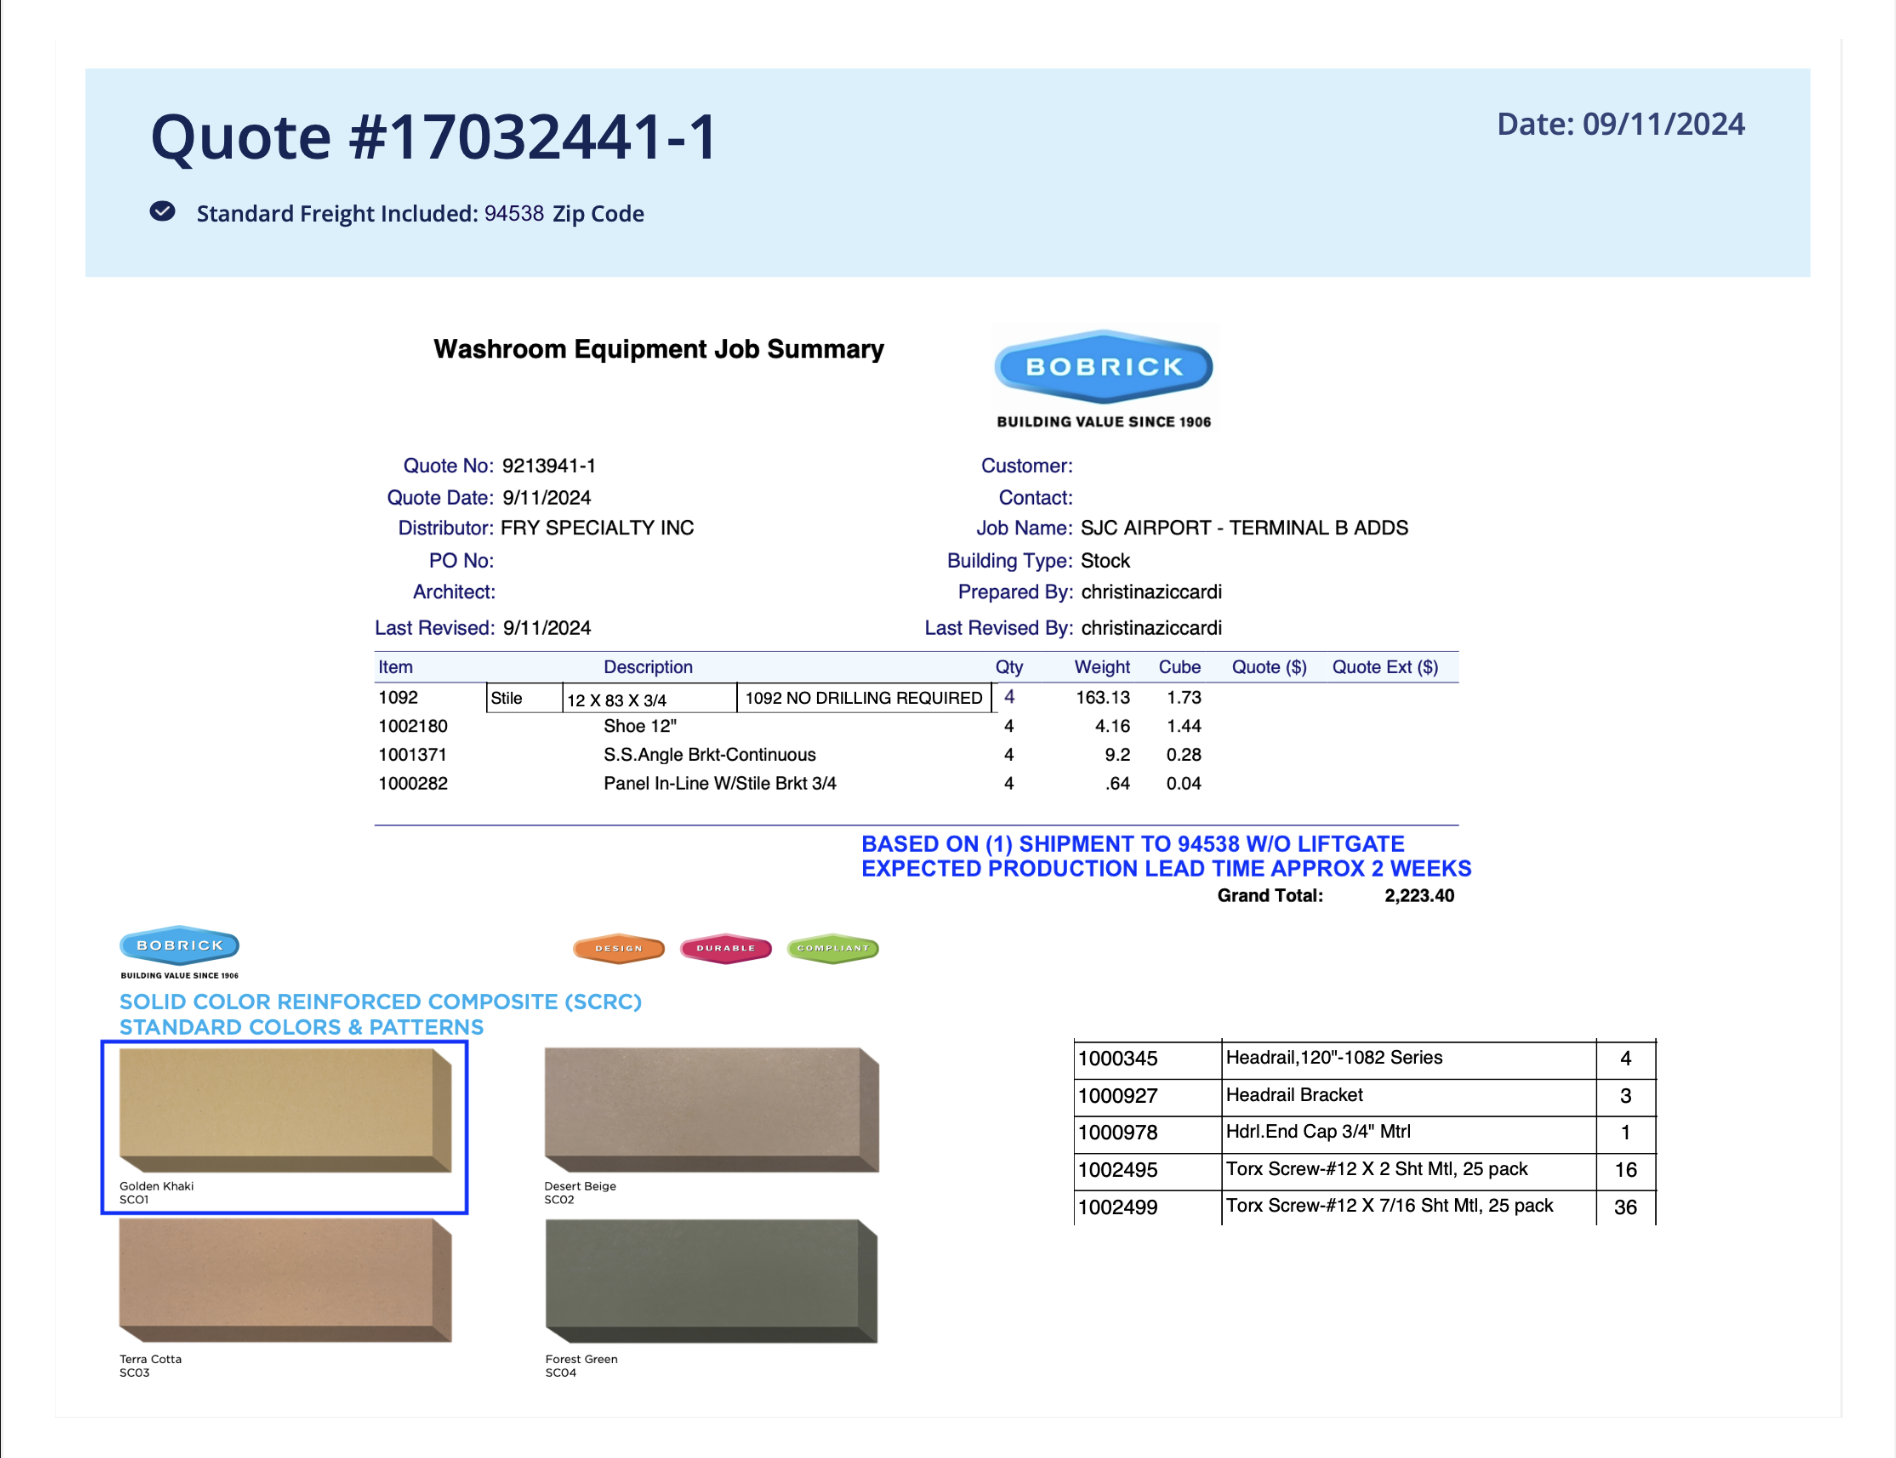Click the Qty value for item 1092
1896x1458 pixels.
click(1009, 697)
